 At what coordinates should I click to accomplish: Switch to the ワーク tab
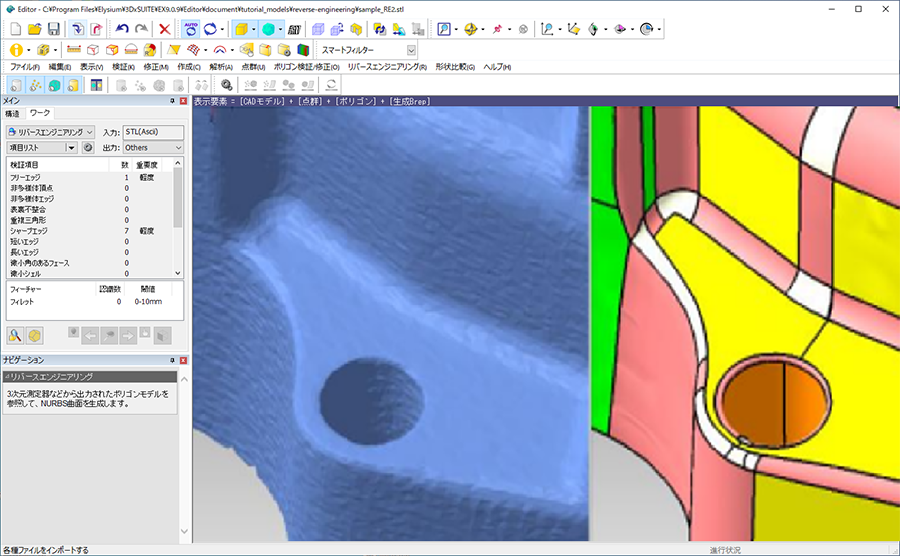pos(40,114)
